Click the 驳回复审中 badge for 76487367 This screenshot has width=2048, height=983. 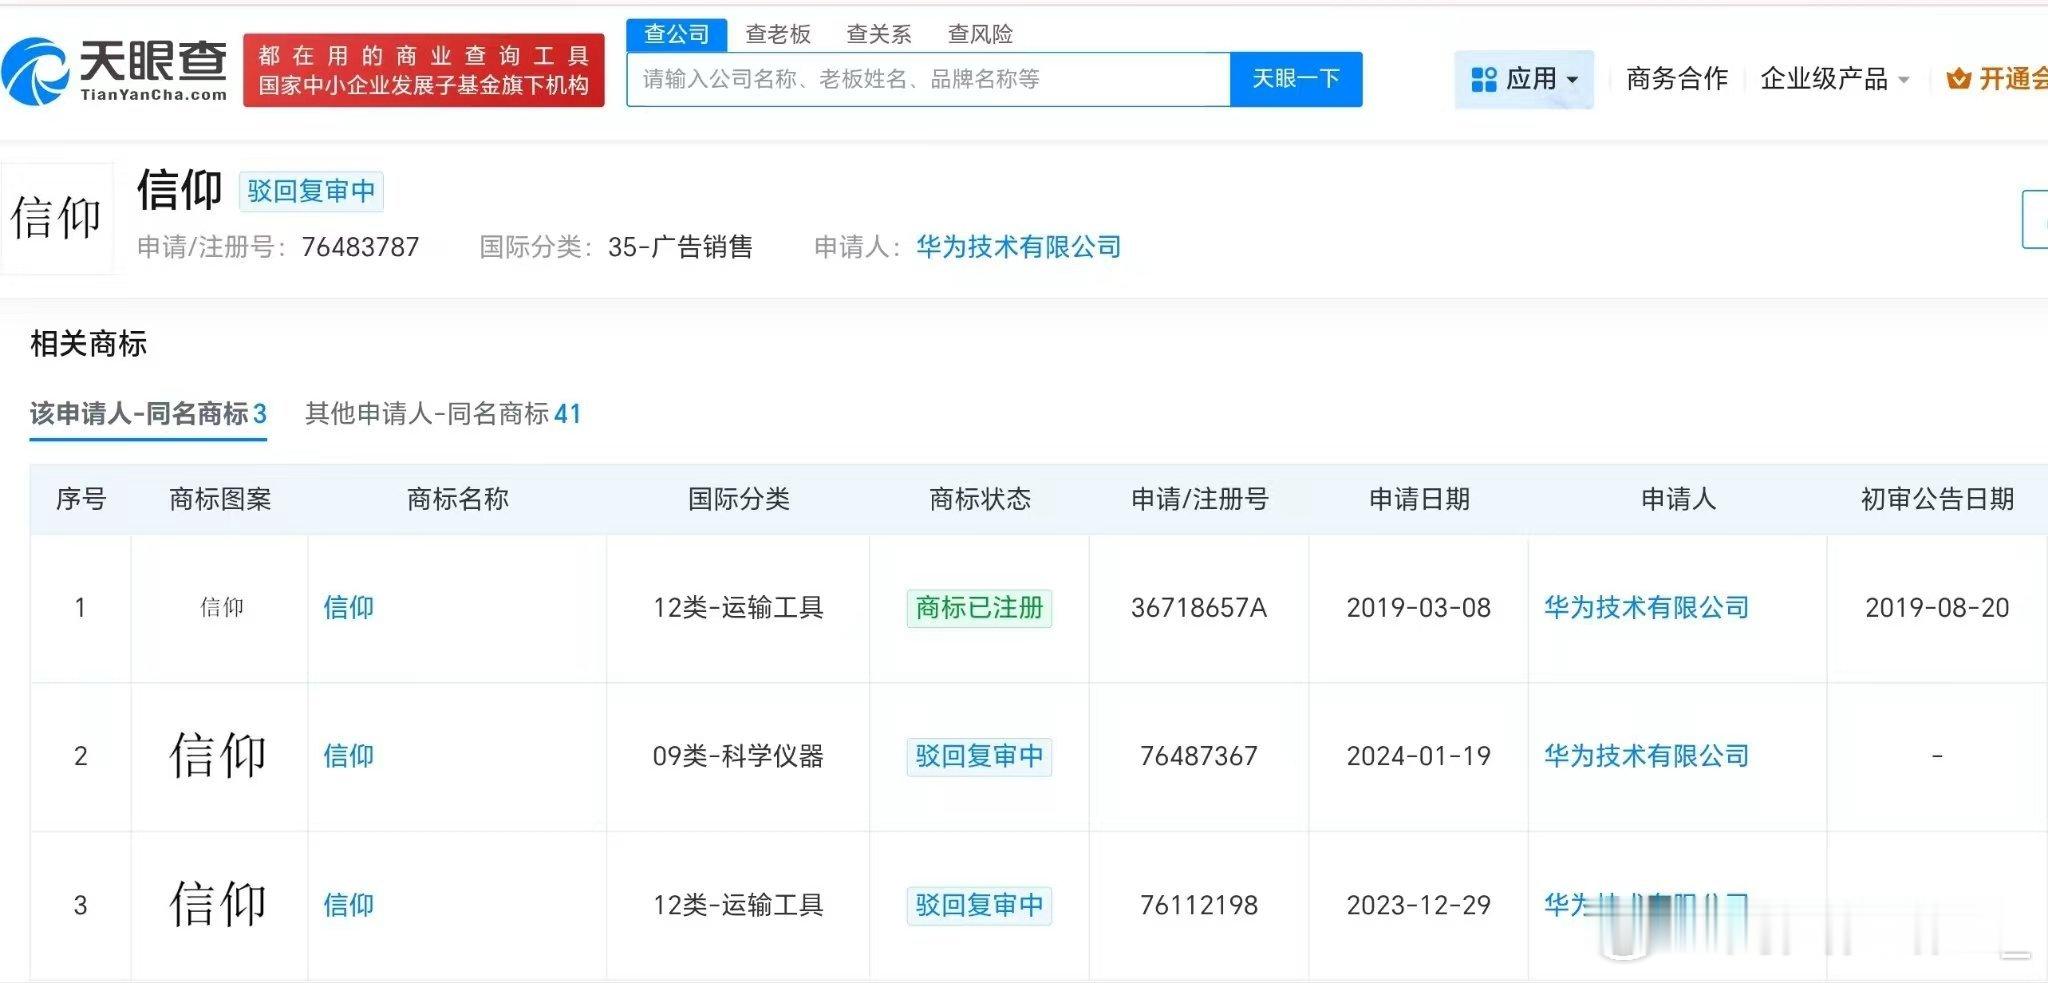[979, 756]
